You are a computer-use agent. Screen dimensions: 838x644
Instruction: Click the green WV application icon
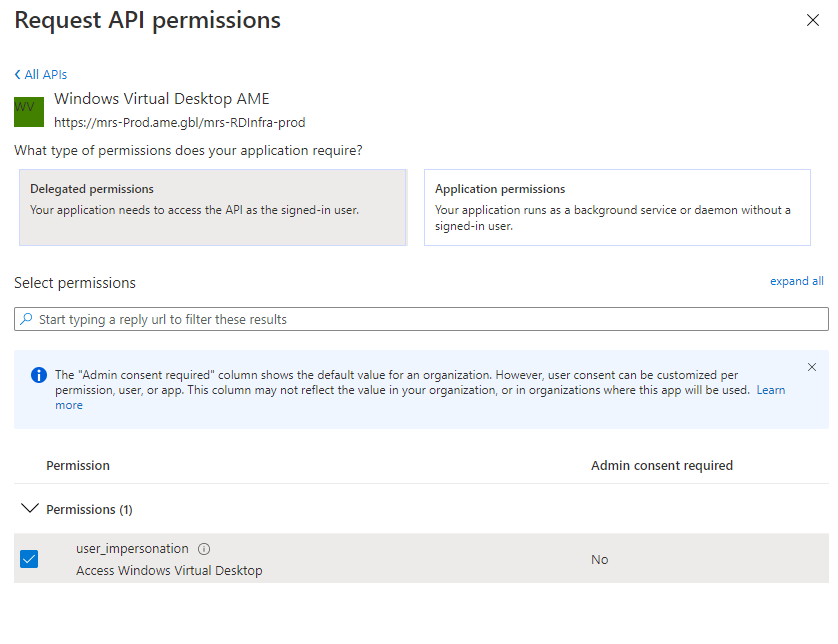29,111
